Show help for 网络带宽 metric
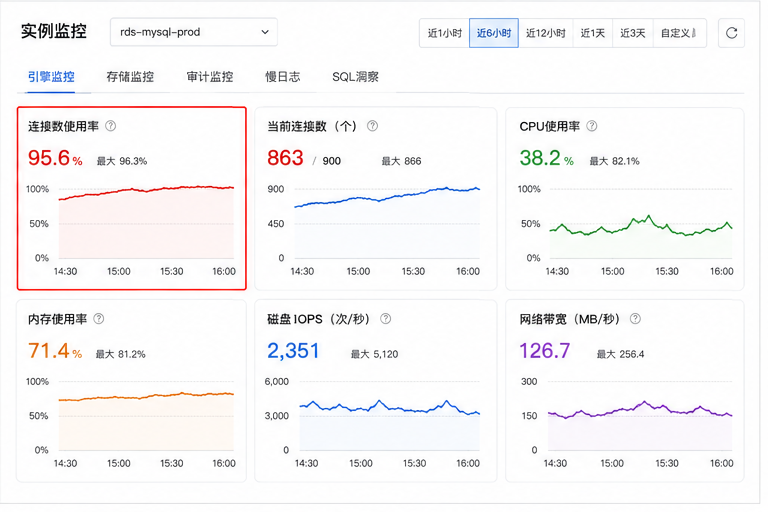 point(635,318)
